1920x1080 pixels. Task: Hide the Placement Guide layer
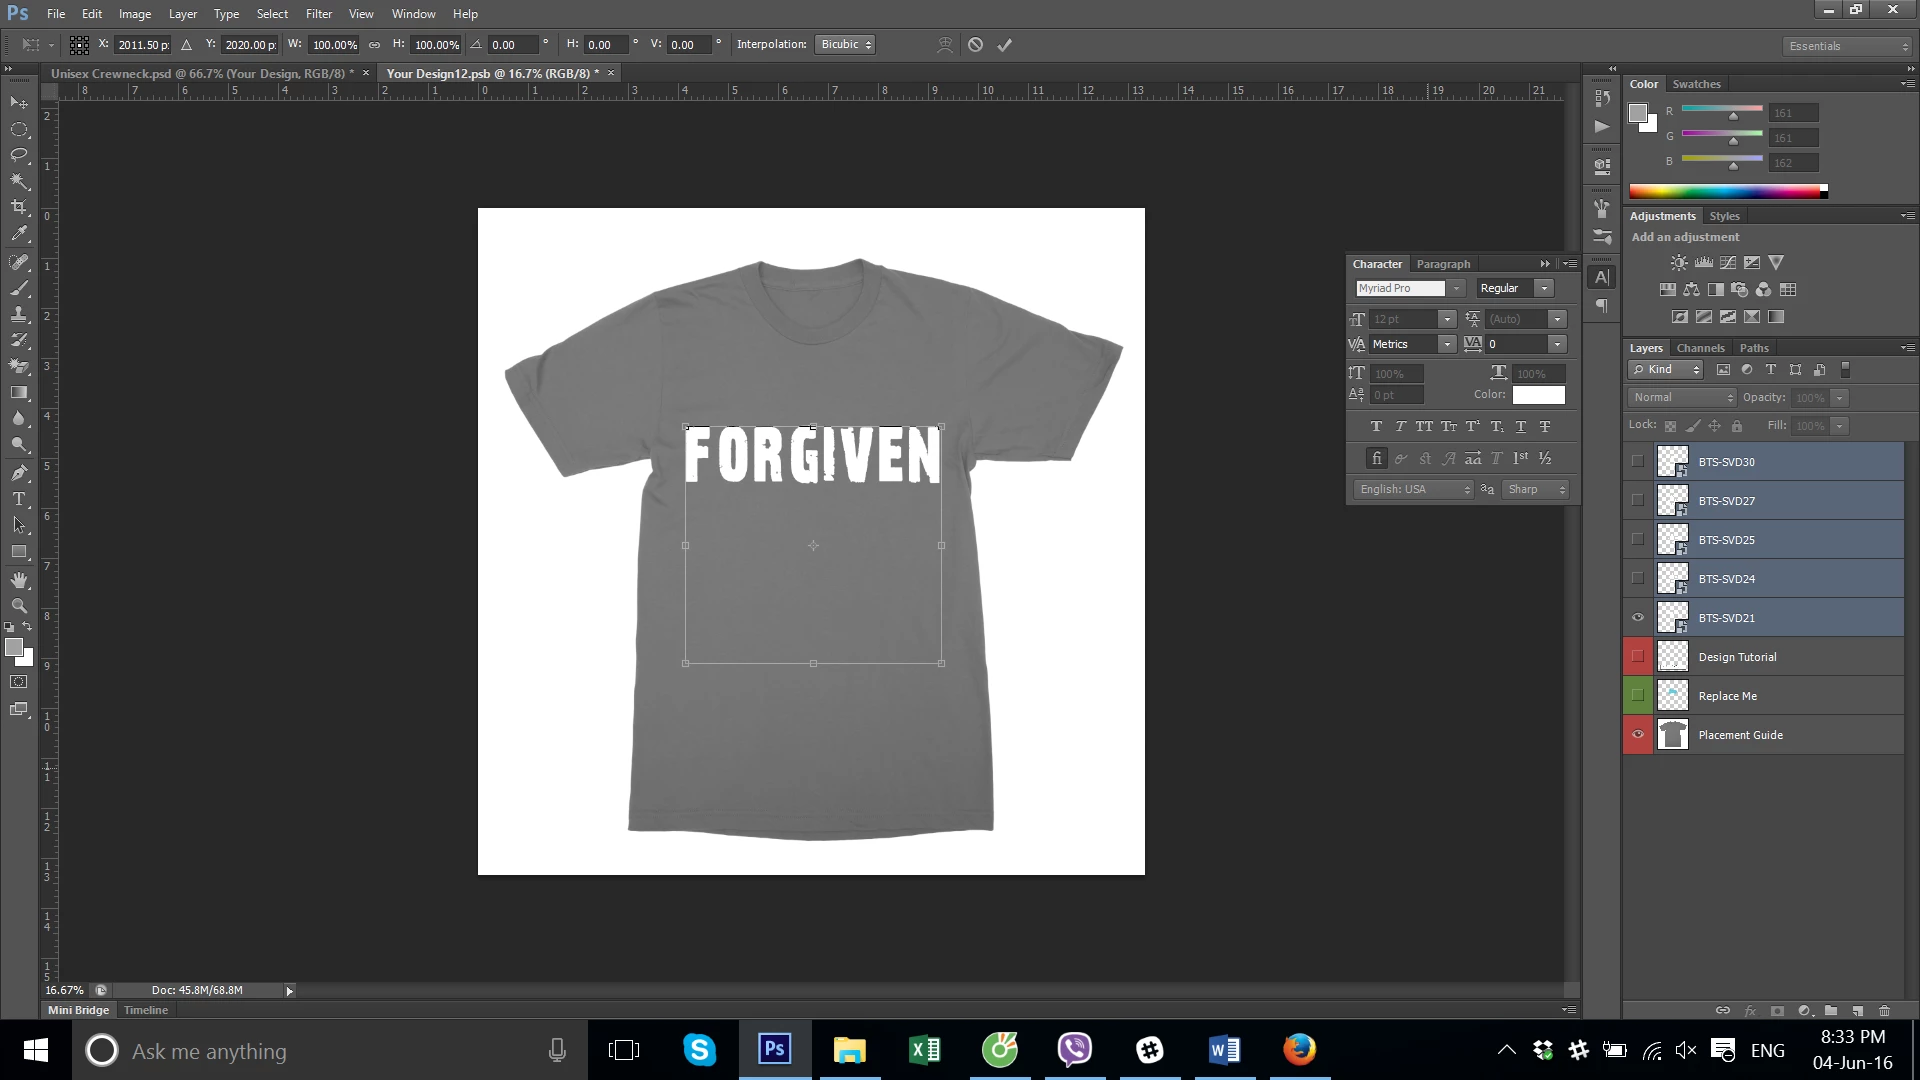(x=1637, y=735)
